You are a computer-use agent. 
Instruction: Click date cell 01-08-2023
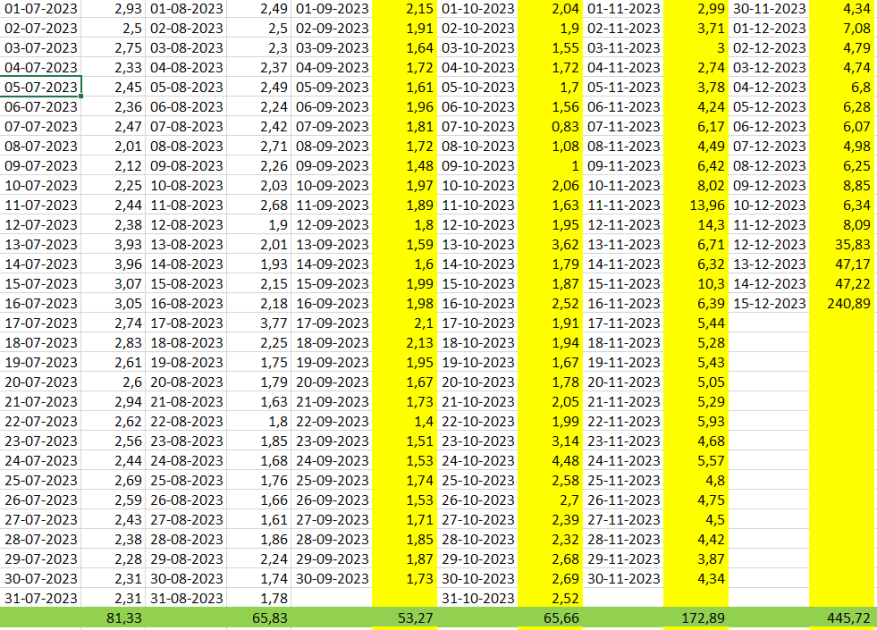(187, 9)
